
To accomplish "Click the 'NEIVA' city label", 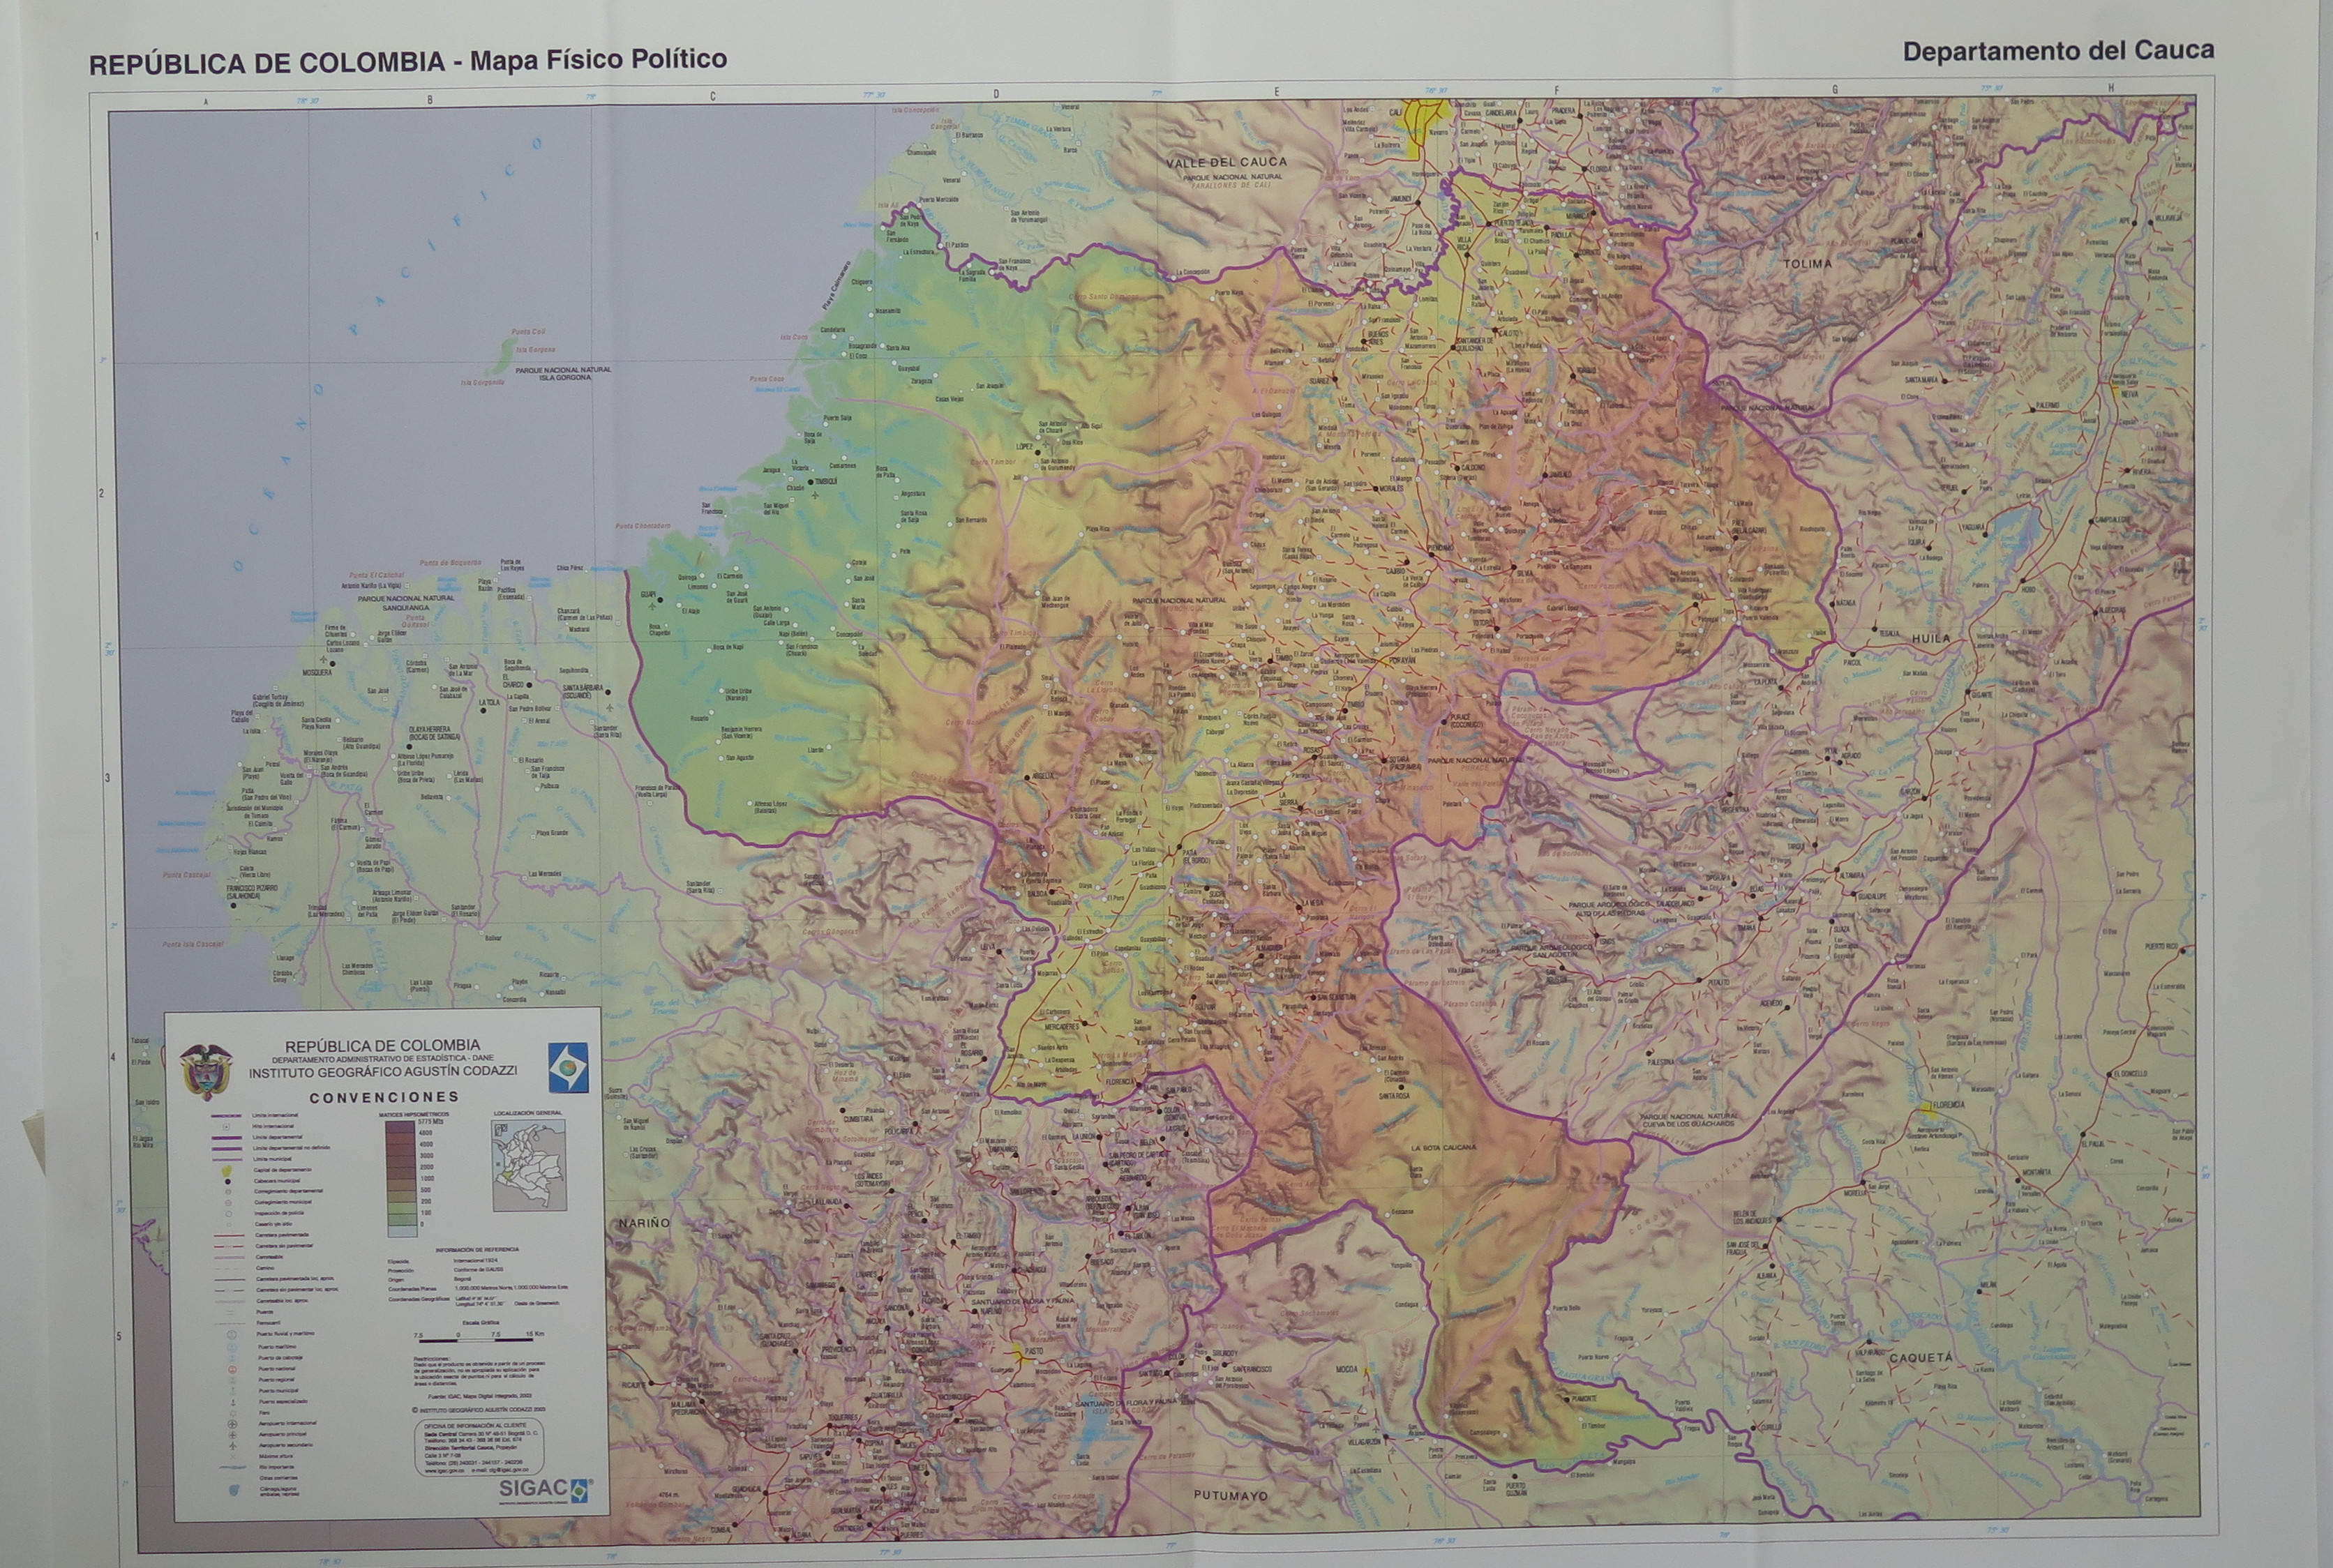I will point(2130,394).
